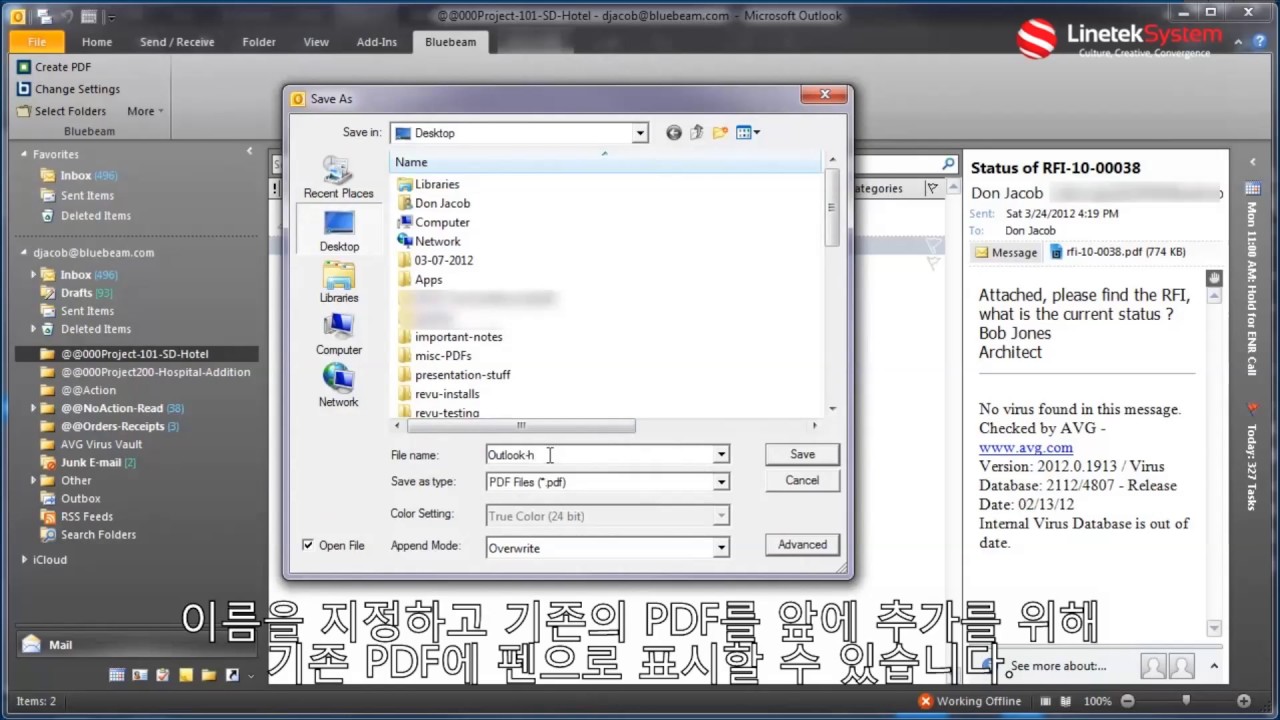Select Recent Places in the Save As sidebar
This screenshot has width=1280, height=720.
(338, 178)
